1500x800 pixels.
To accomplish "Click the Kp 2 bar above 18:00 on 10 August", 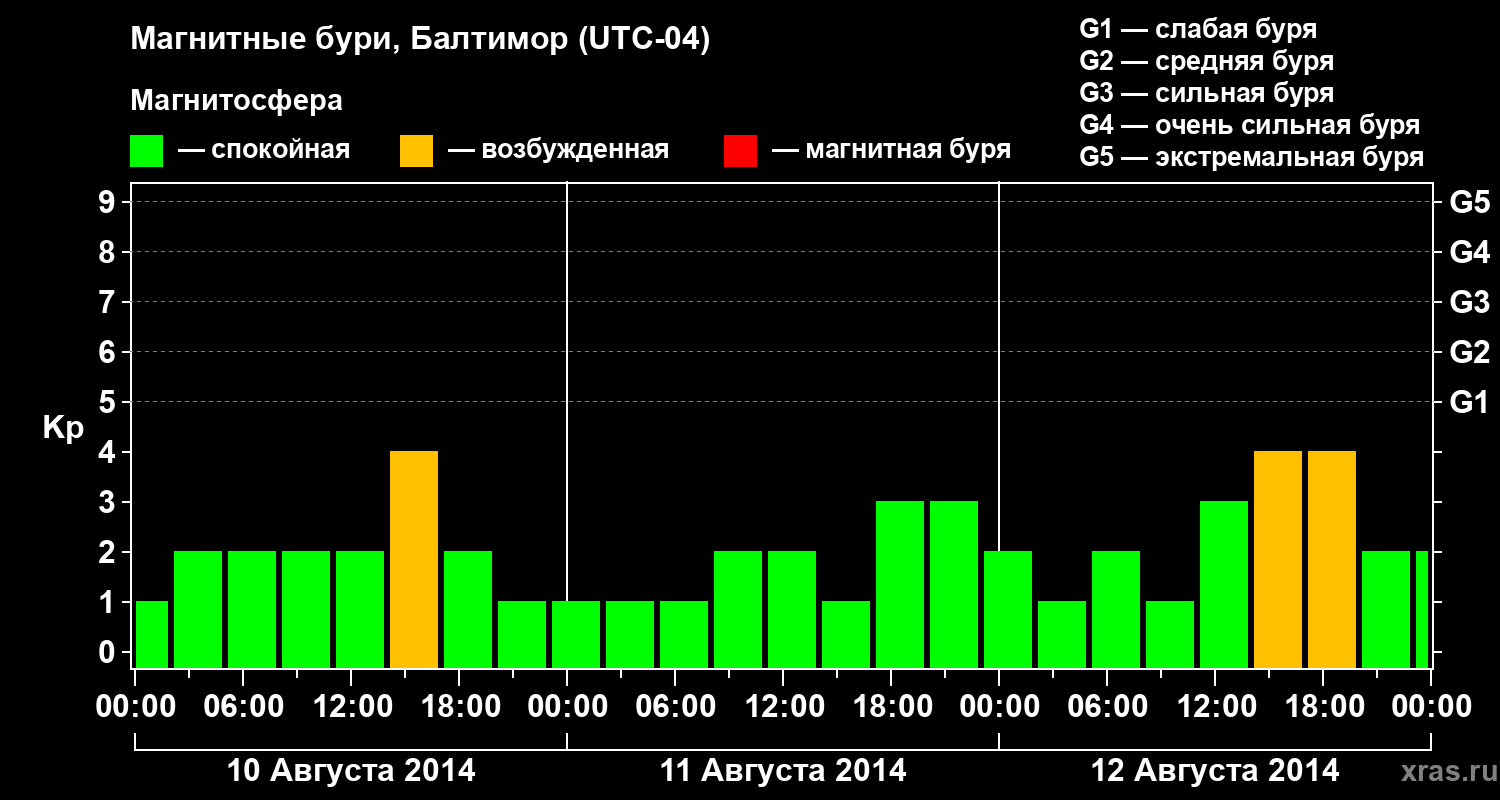I will coord(468,609).
